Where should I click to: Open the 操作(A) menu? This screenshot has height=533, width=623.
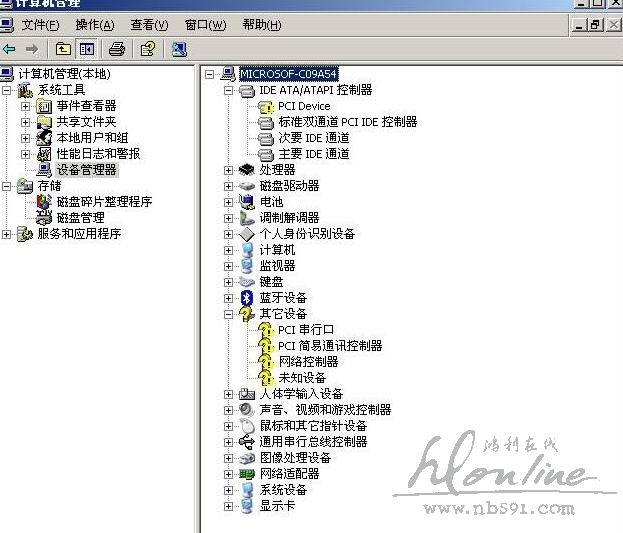[x=95, y=25]
